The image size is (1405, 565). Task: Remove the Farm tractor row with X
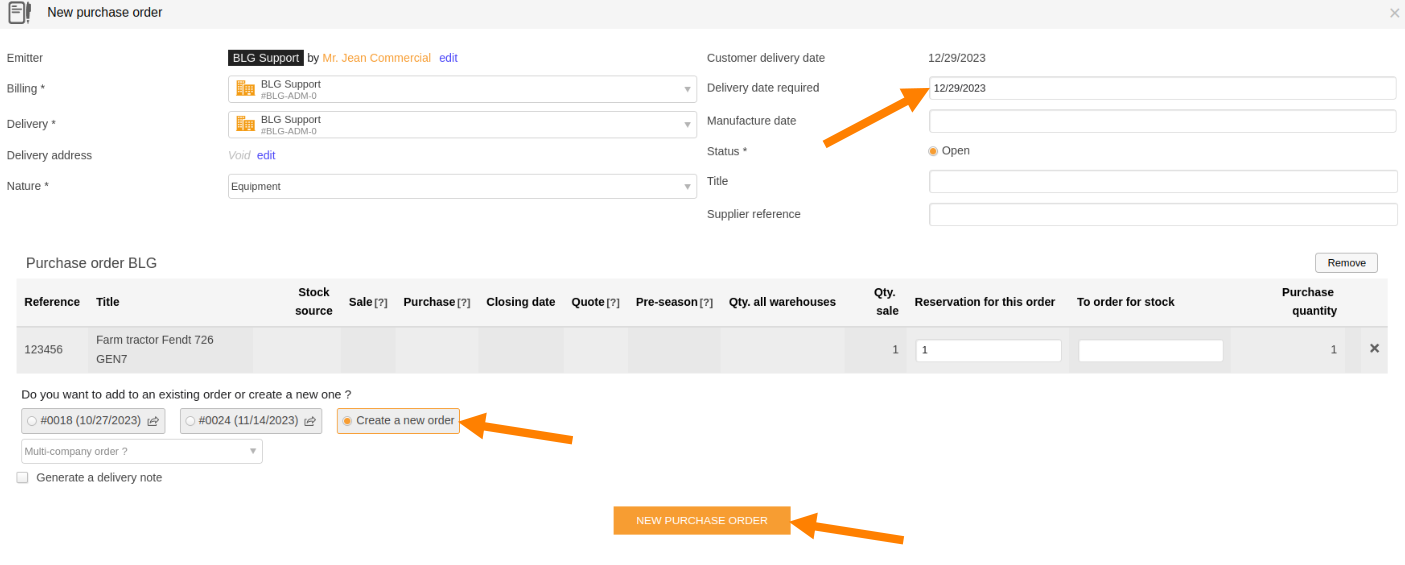pyautogui.click(x=1374, y=348)
